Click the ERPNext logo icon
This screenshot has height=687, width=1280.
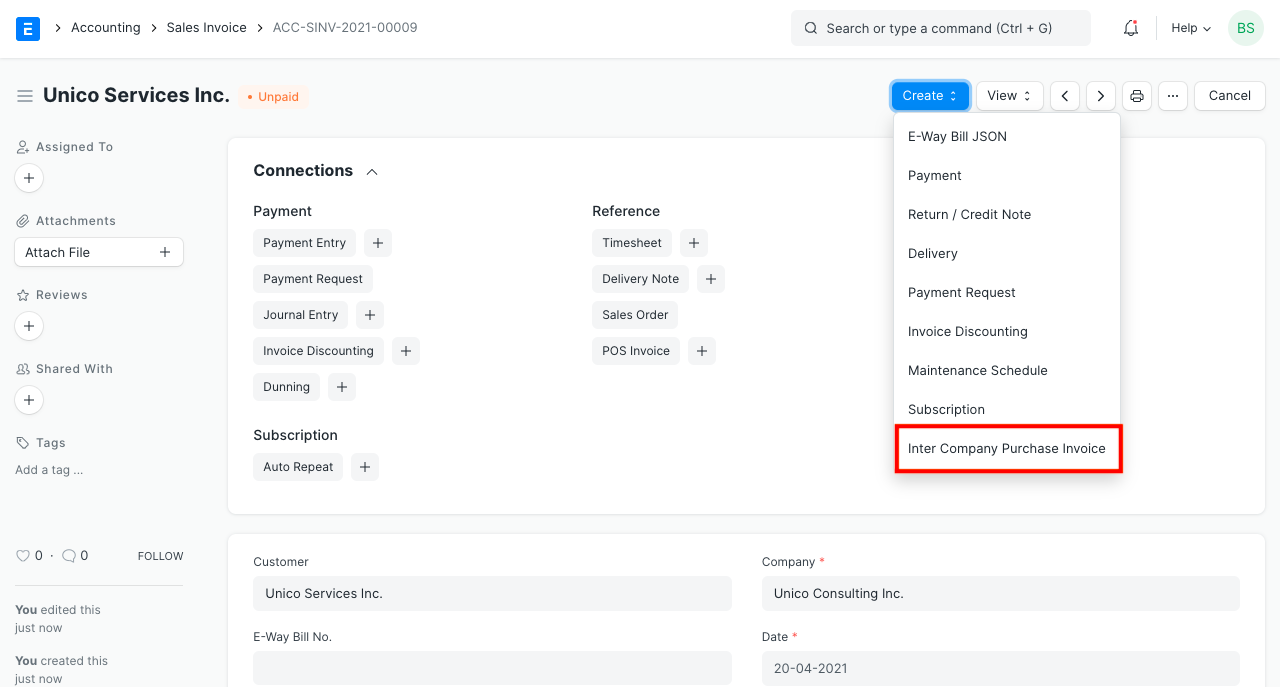pyautogui.click(x=27, y=27)
